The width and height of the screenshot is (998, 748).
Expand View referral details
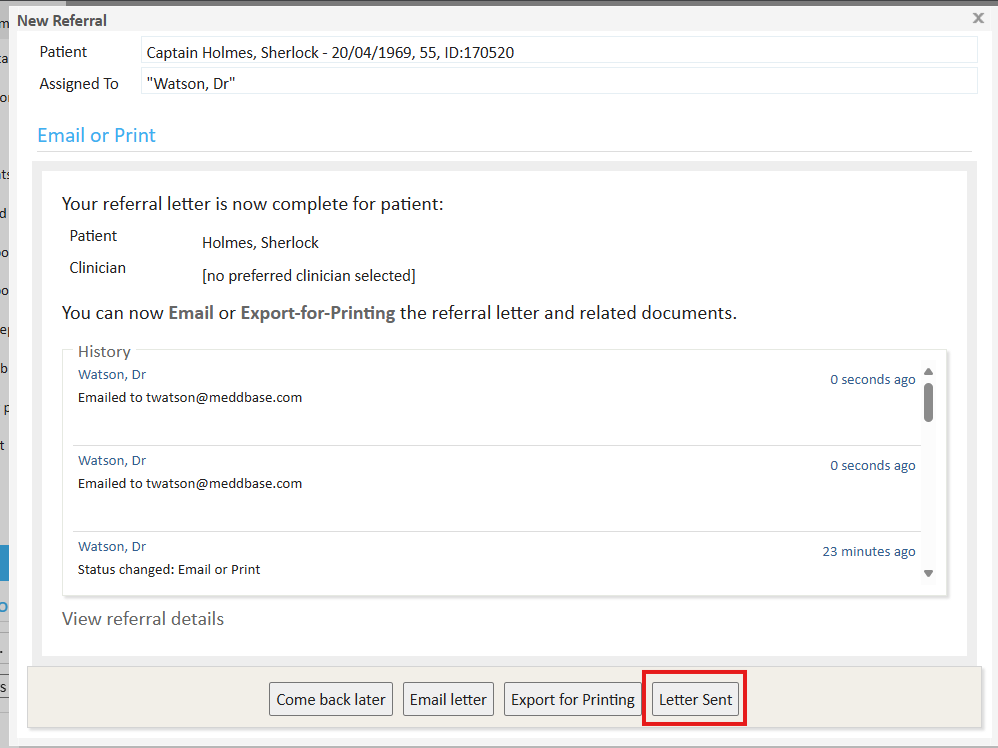tap(143, 619)
